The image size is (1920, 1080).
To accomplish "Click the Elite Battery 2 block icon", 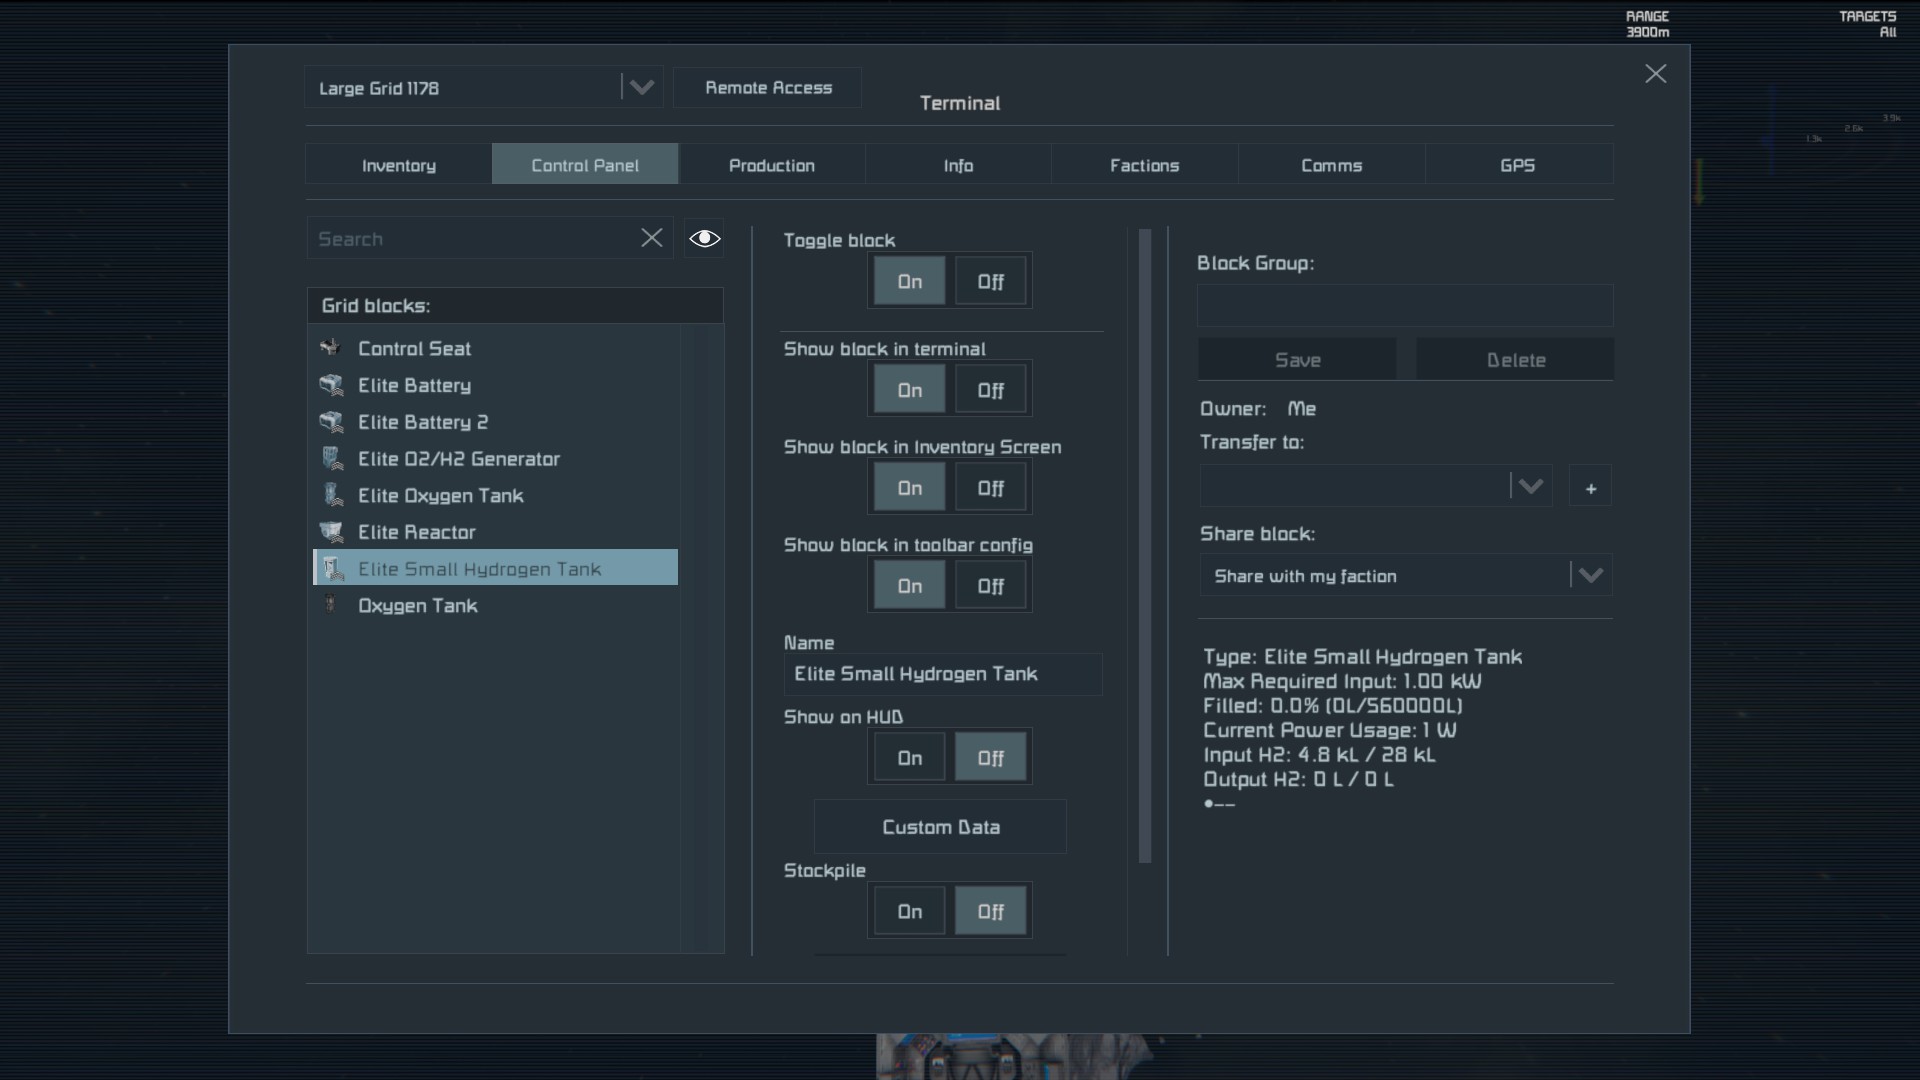I will tap(331, 422).
